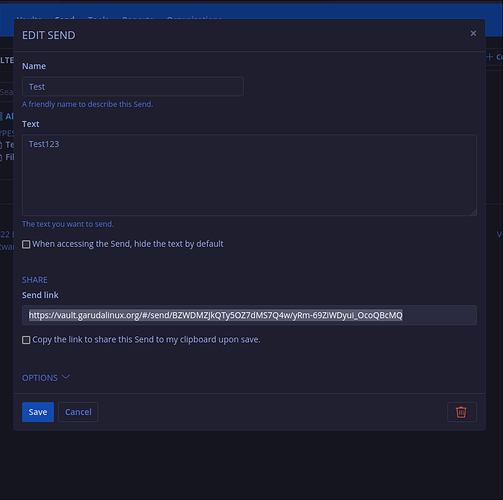The width and height of the screenshot is (503, 500).
Task: Enable hide the text by default
Action: pos(26,244)
